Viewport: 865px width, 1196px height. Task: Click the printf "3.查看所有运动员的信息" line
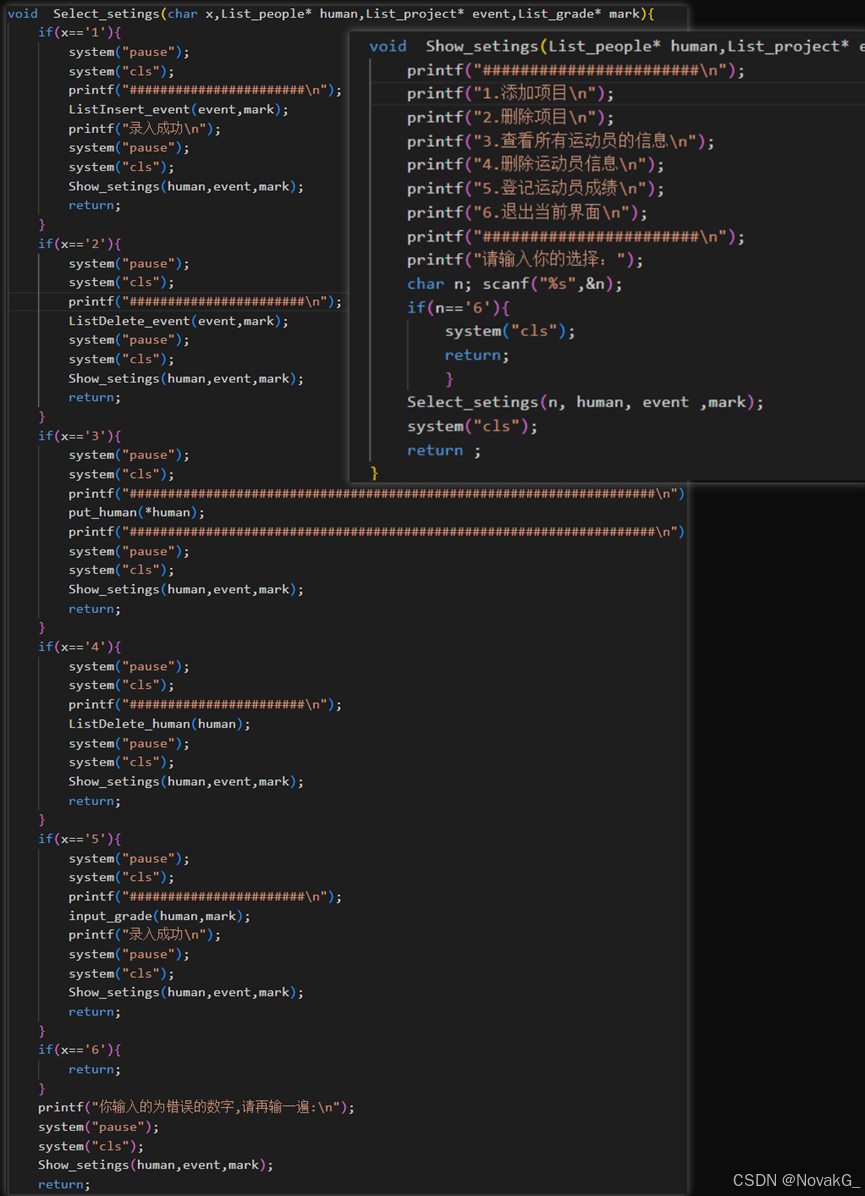[561, 141]
